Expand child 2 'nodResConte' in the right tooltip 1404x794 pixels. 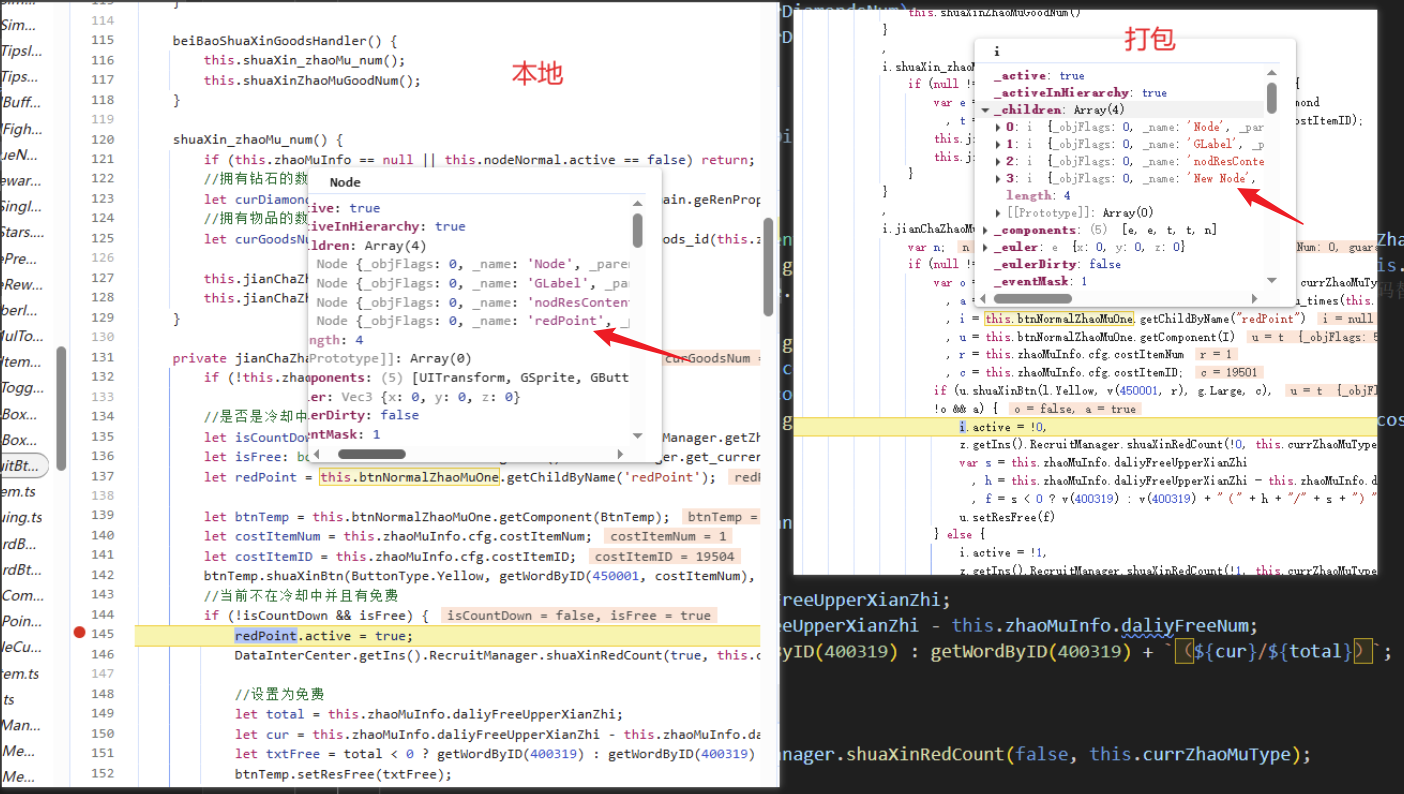998,161
